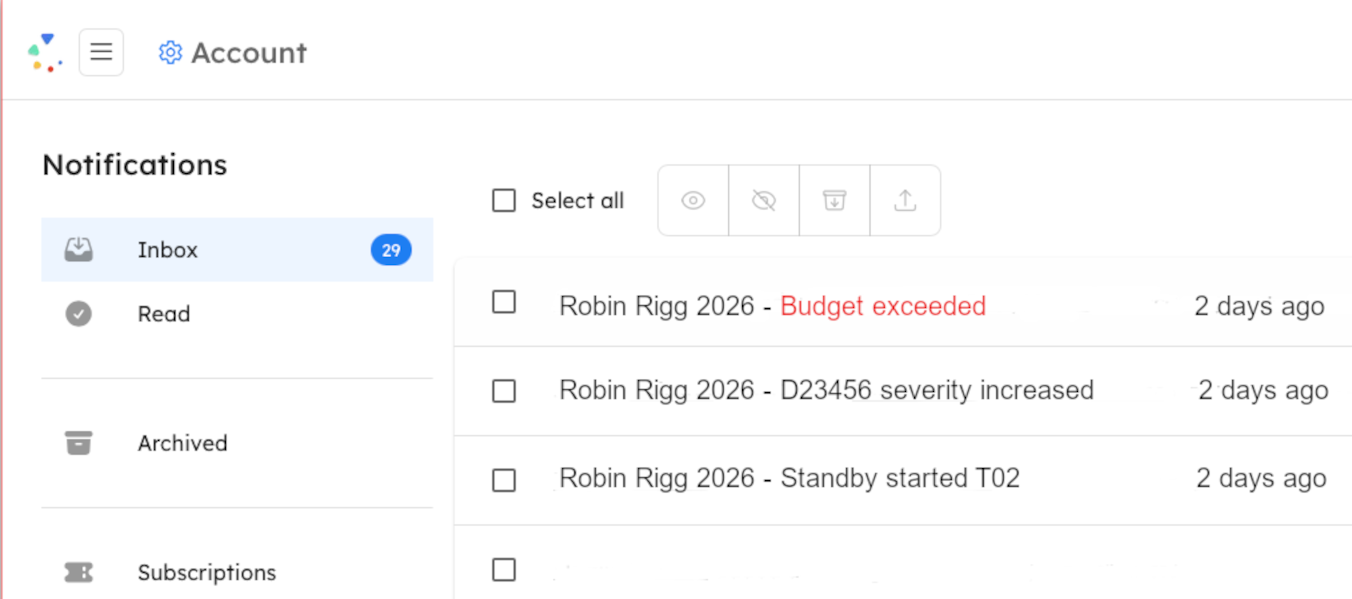Tick the Select all checkbox
This screenshot has width=1352, height=599.
pyautogui.click(x=504, y=201)
